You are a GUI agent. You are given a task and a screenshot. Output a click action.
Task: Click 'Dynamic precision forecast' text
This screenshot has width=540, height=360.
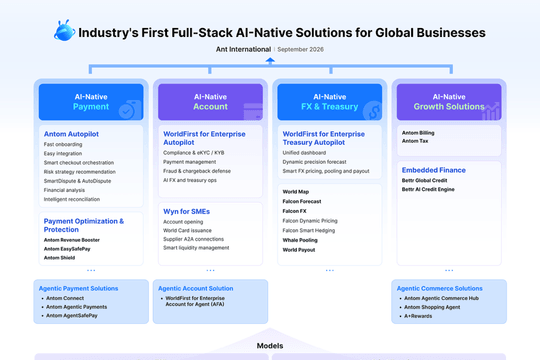[314, 162]
